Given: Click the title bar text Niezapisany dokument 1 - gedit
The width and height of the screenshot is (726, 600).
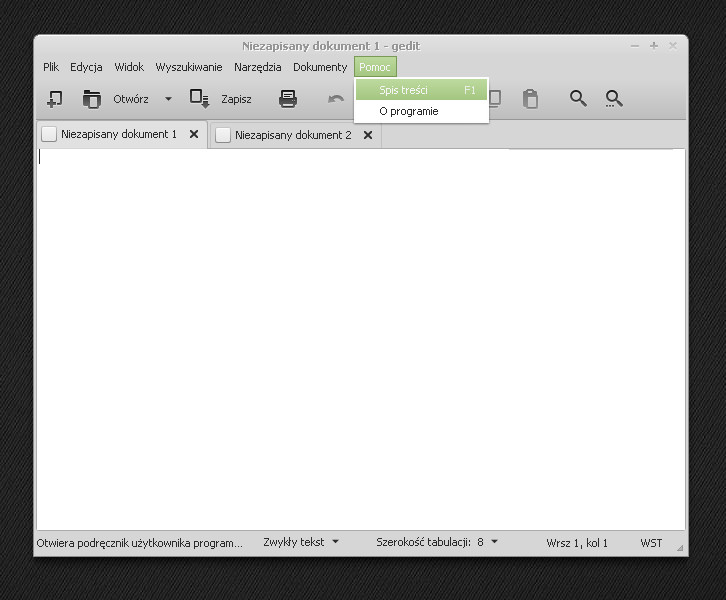Looking at the screenshot, I should tap(331, 46).
